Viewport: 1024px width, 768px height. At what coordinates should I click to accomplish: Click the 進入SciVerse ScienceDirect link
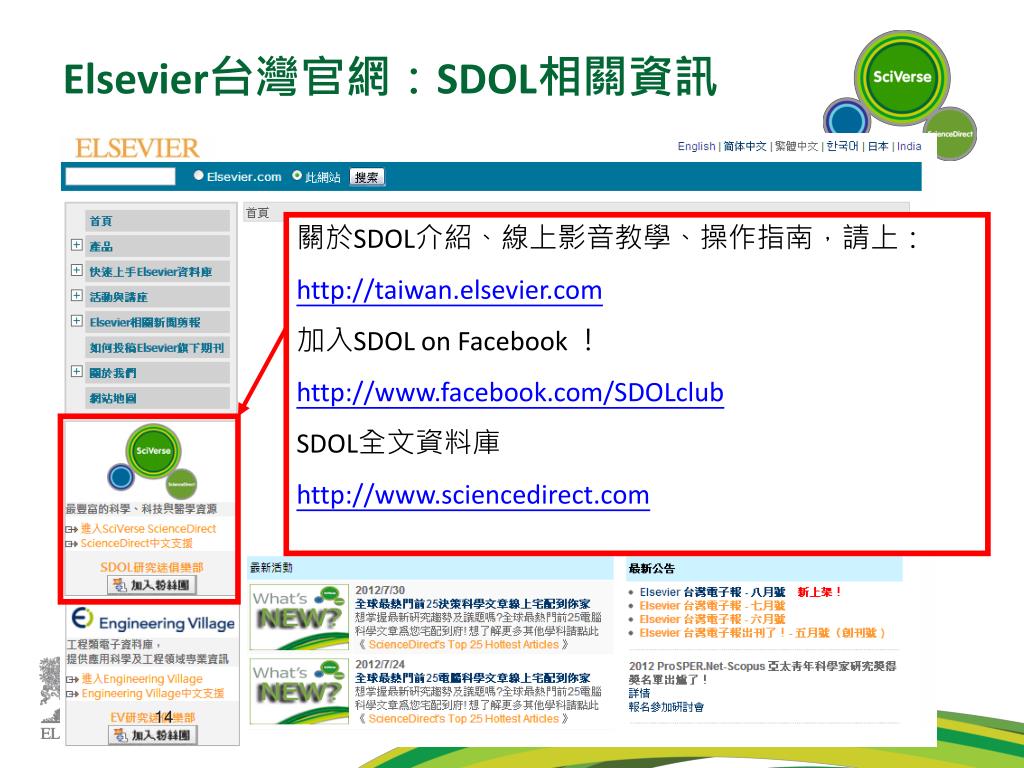[x=148, y=529]
